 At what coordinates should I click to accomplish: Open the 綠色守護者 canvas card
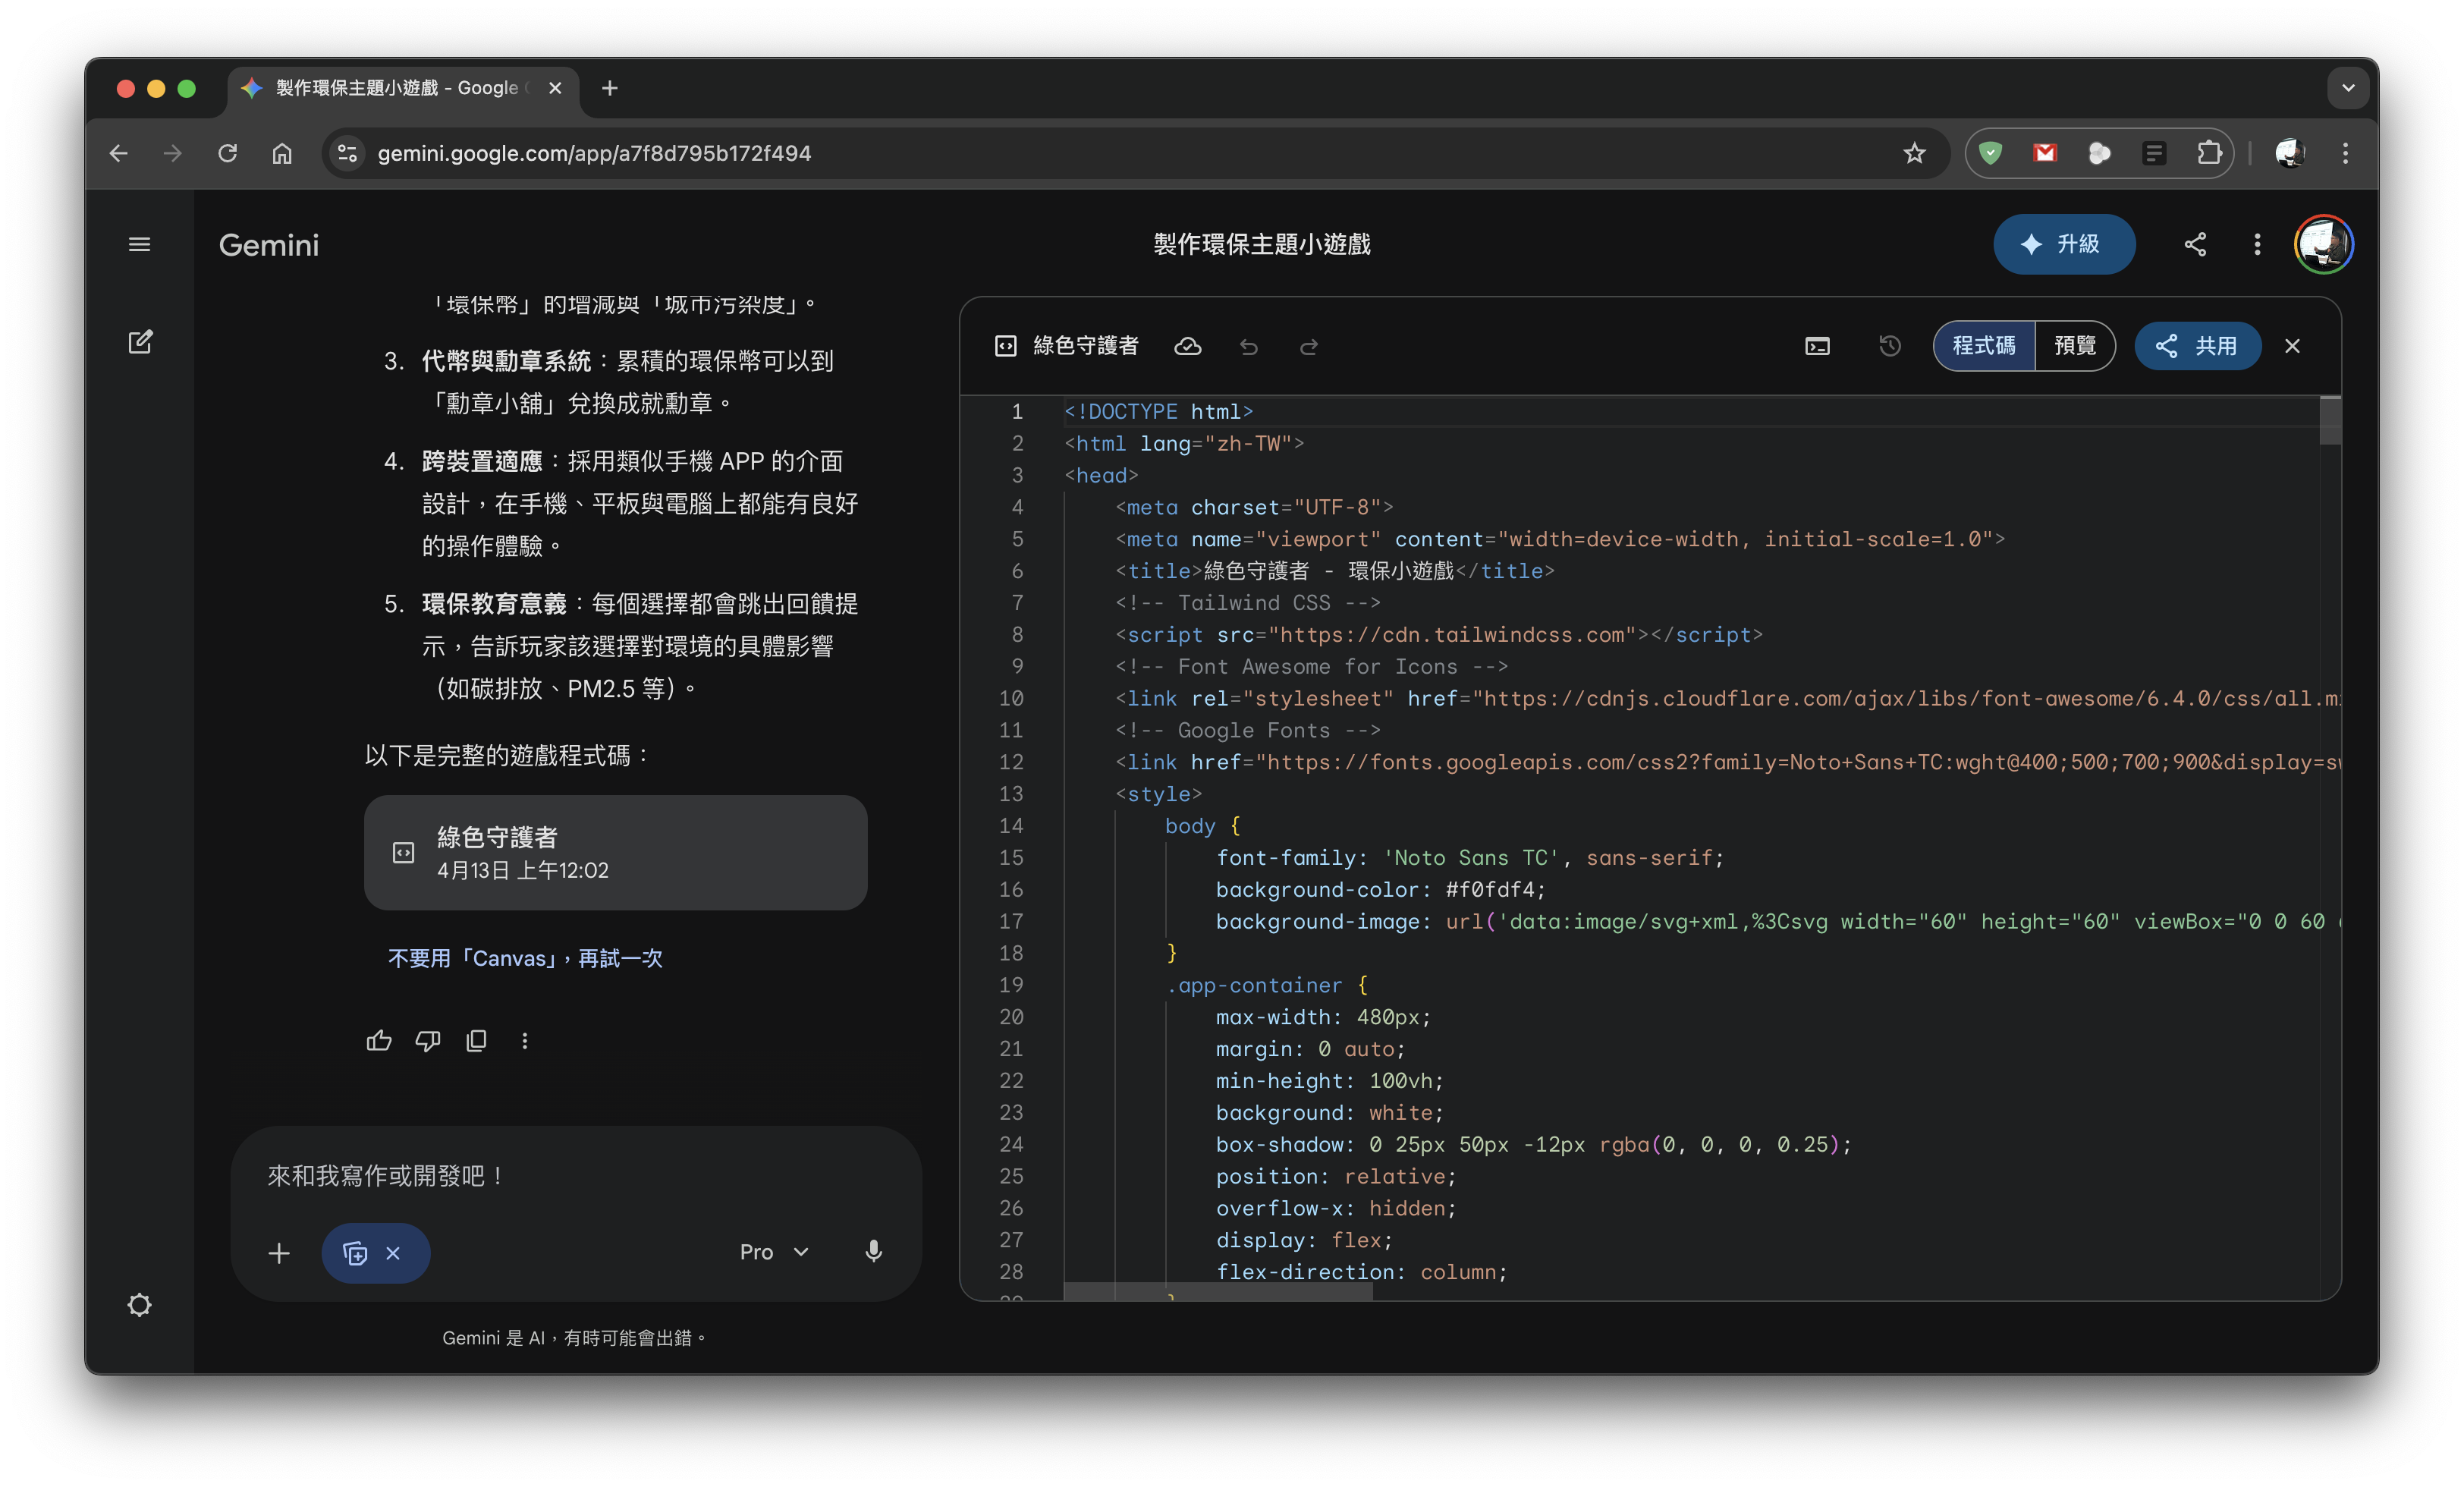pos(615,853)
